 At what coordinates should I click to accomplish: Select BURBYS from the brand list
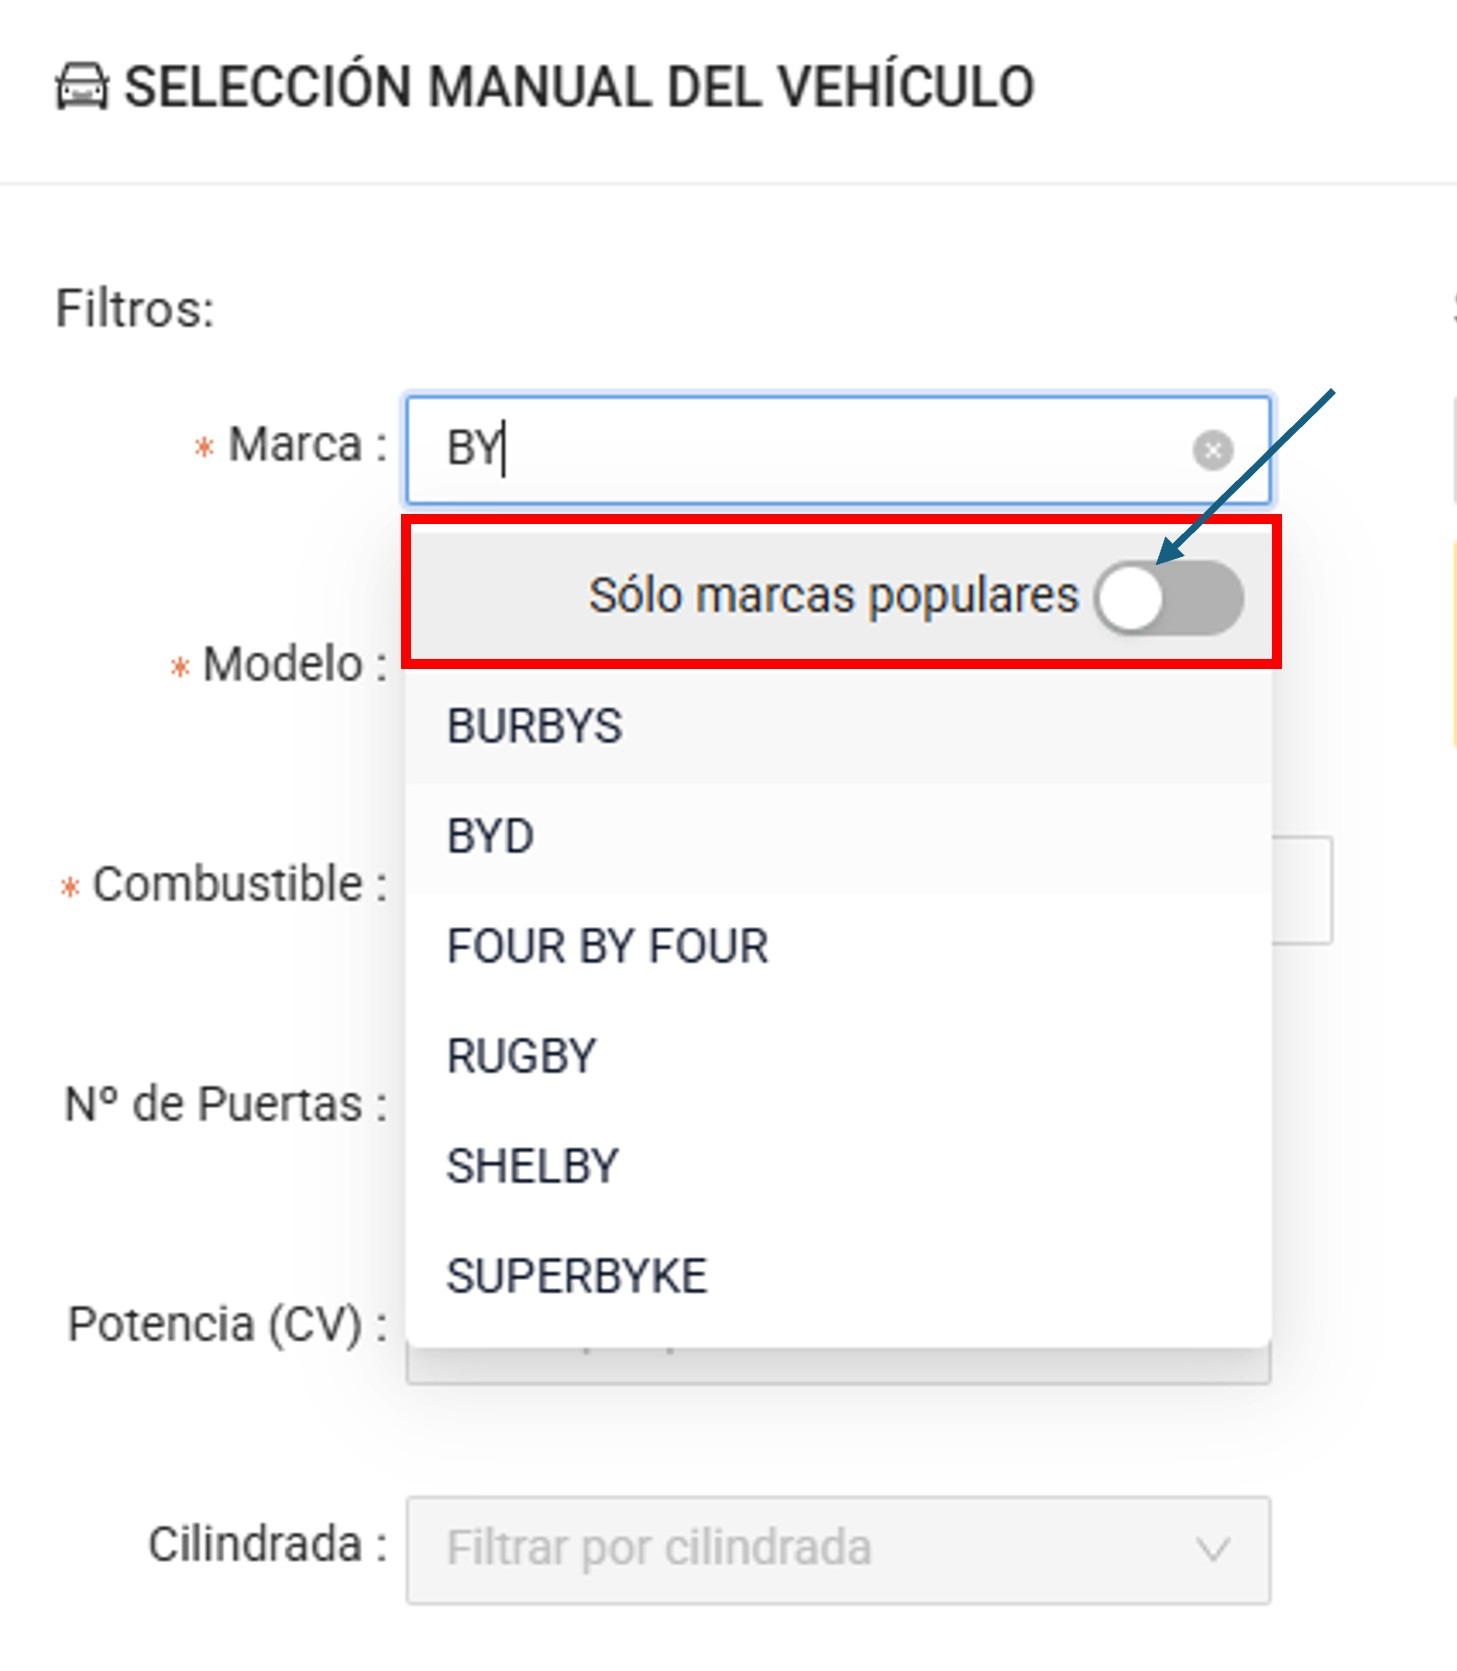838,726
